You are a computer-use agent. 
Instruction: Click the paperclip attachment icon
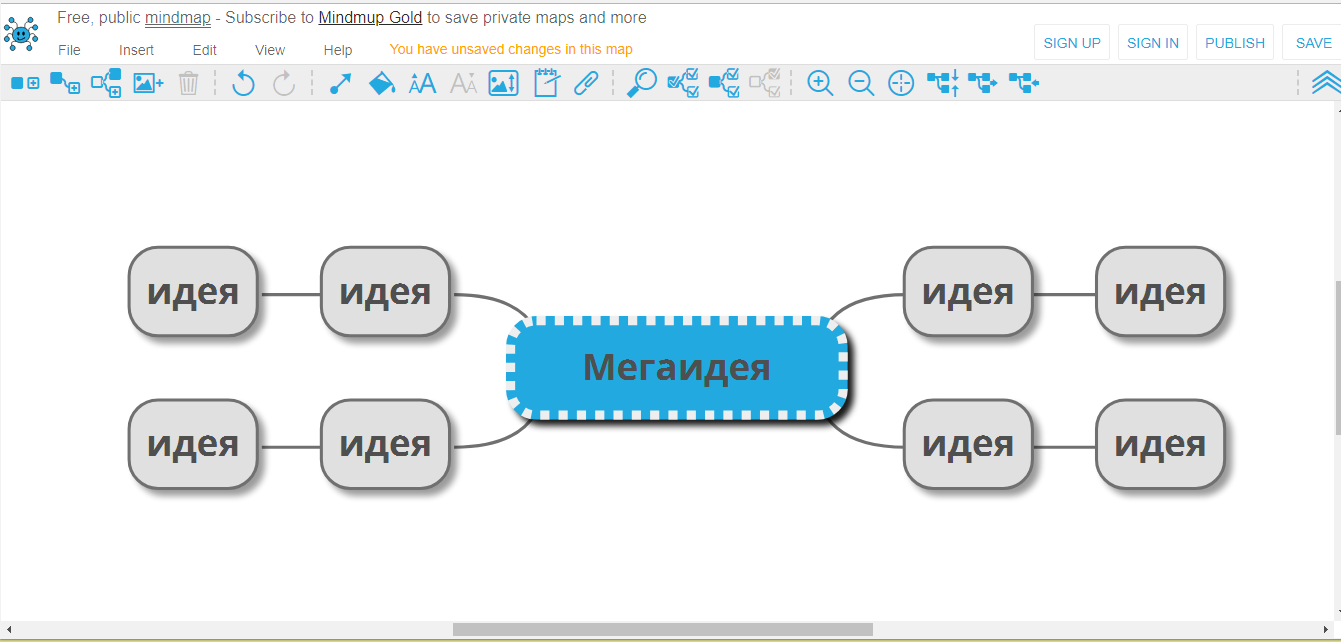point(586,84)
